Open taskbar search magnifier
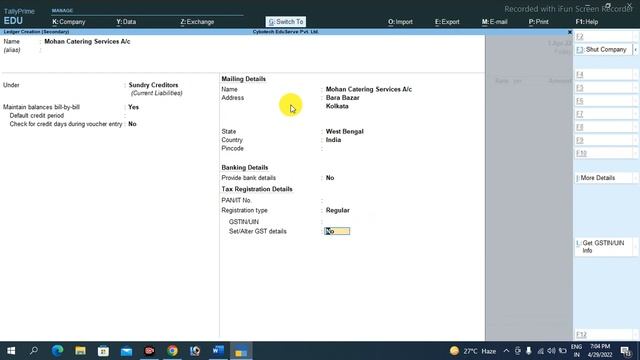The width and height of the screenshot is (640, 360). click(x=34, y=351)
